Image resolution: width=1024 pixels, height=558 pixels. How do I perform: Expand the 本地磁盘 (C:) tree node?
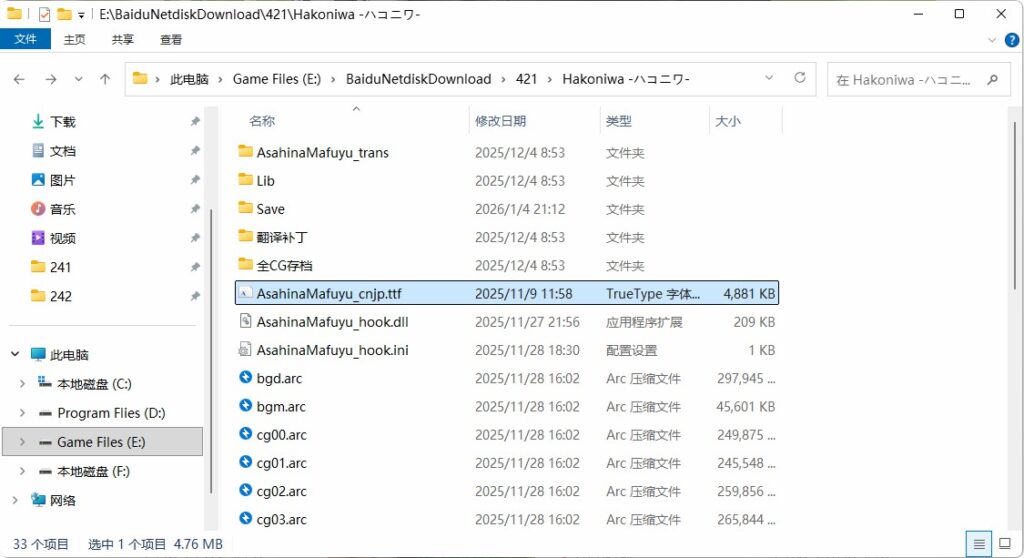pyautogui.click(x=22, y=384)
